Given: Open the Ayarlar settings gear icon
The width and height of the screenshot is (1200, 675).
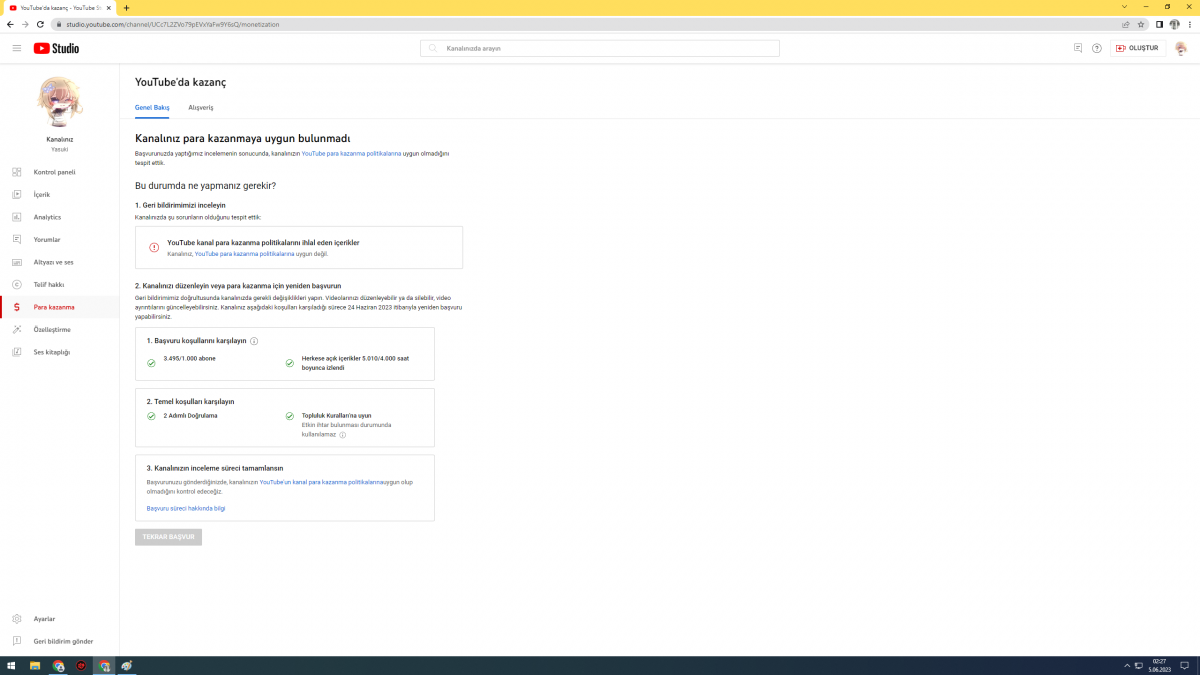Looking at the screenshot, I should (x=17, y=619).
